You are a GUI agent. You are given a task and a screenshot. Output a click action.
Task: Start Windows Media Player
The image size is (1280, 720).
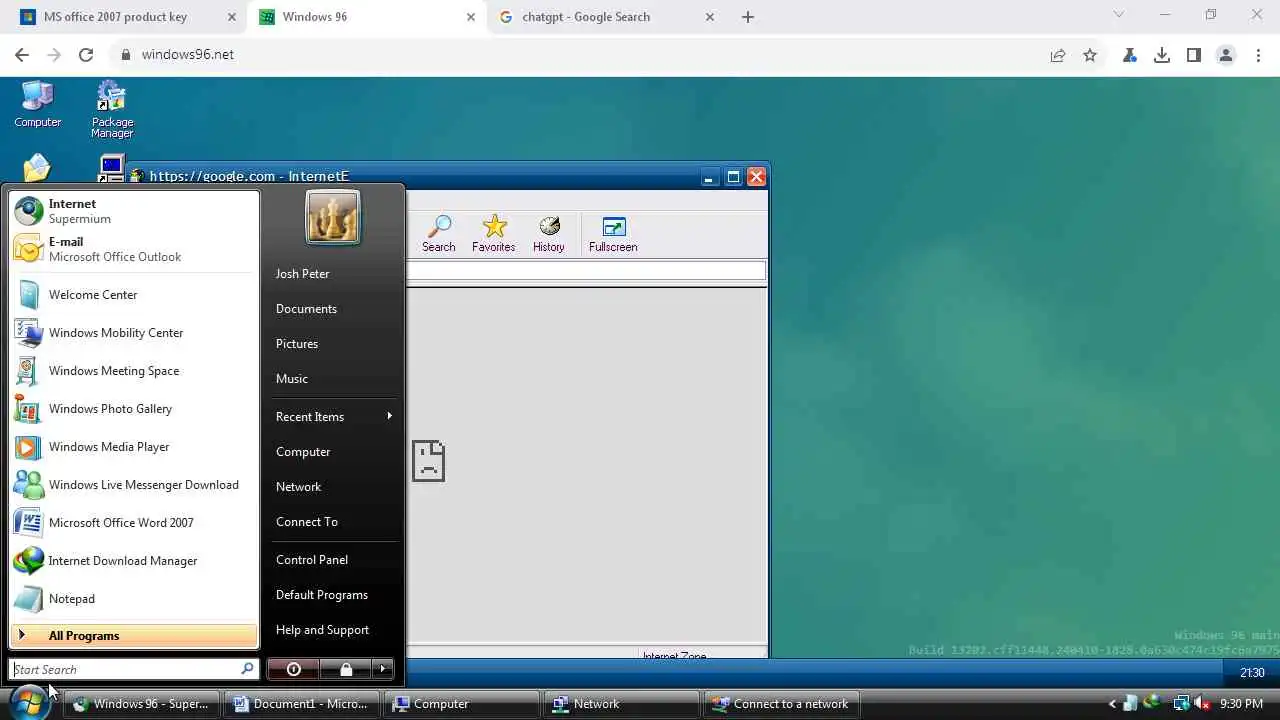click(134, 447)
